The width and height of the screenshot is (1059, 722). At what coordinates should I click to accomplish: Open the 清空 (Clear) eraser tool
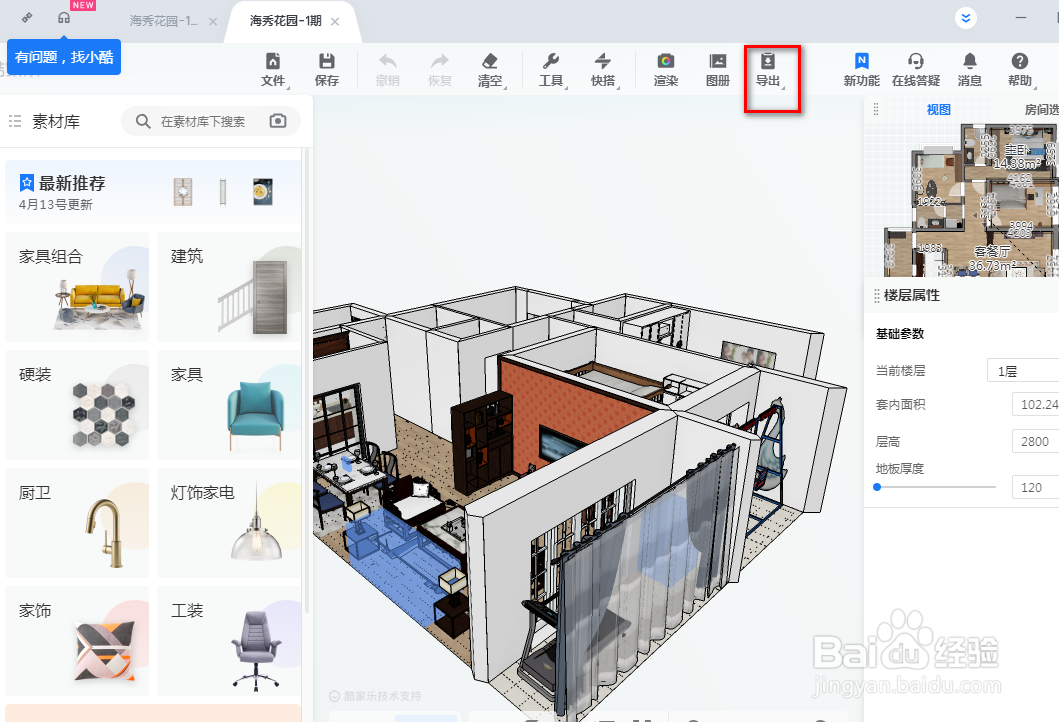coord(490,70)
